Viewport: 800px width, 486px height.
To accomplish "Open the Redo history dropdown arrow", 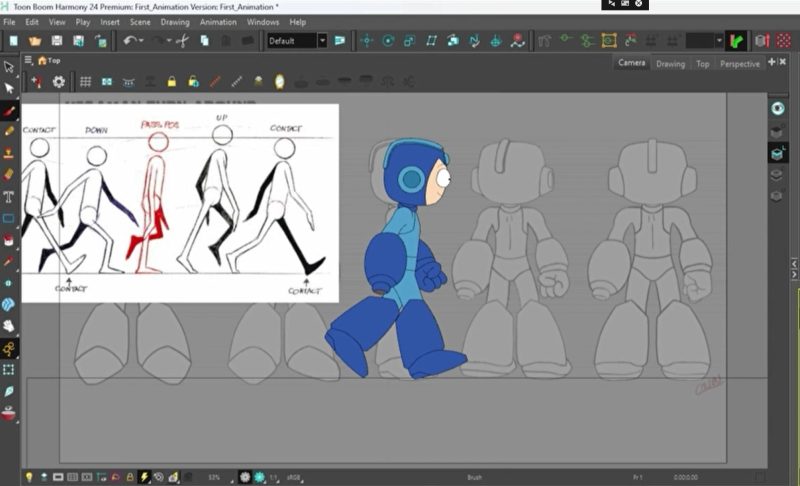I will [169, 41].
